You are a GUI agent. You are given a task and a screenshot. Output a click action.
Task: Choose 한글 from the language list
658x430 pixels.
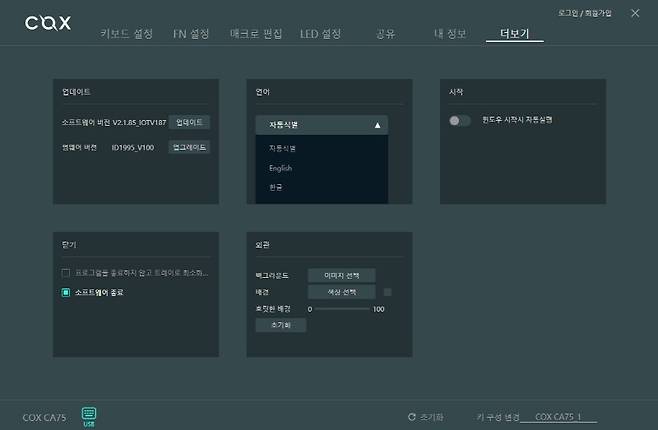pos(276,187)
